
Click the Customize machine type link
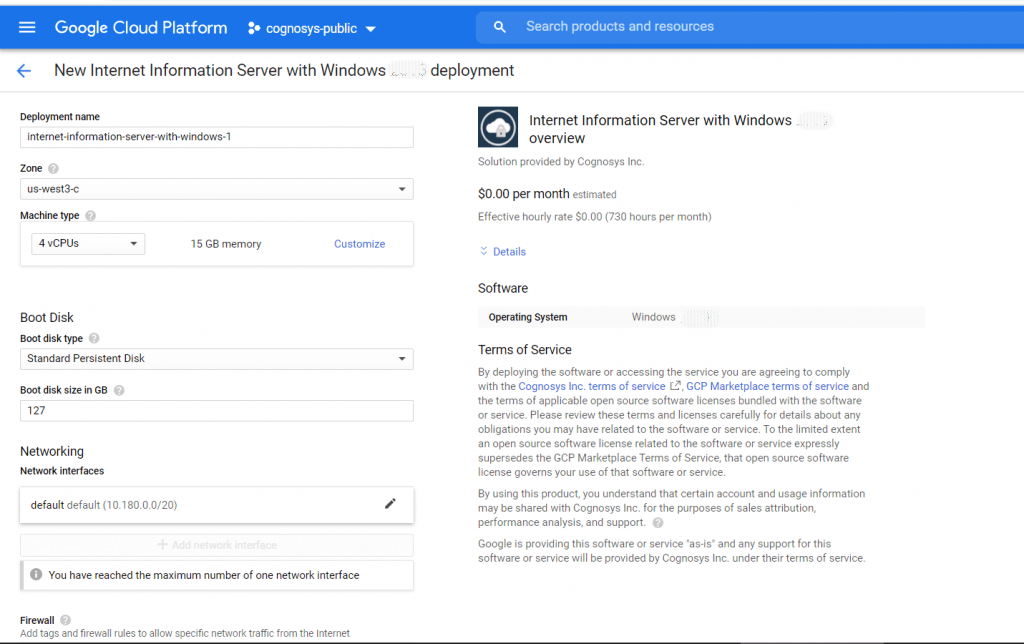pos(359,244)
